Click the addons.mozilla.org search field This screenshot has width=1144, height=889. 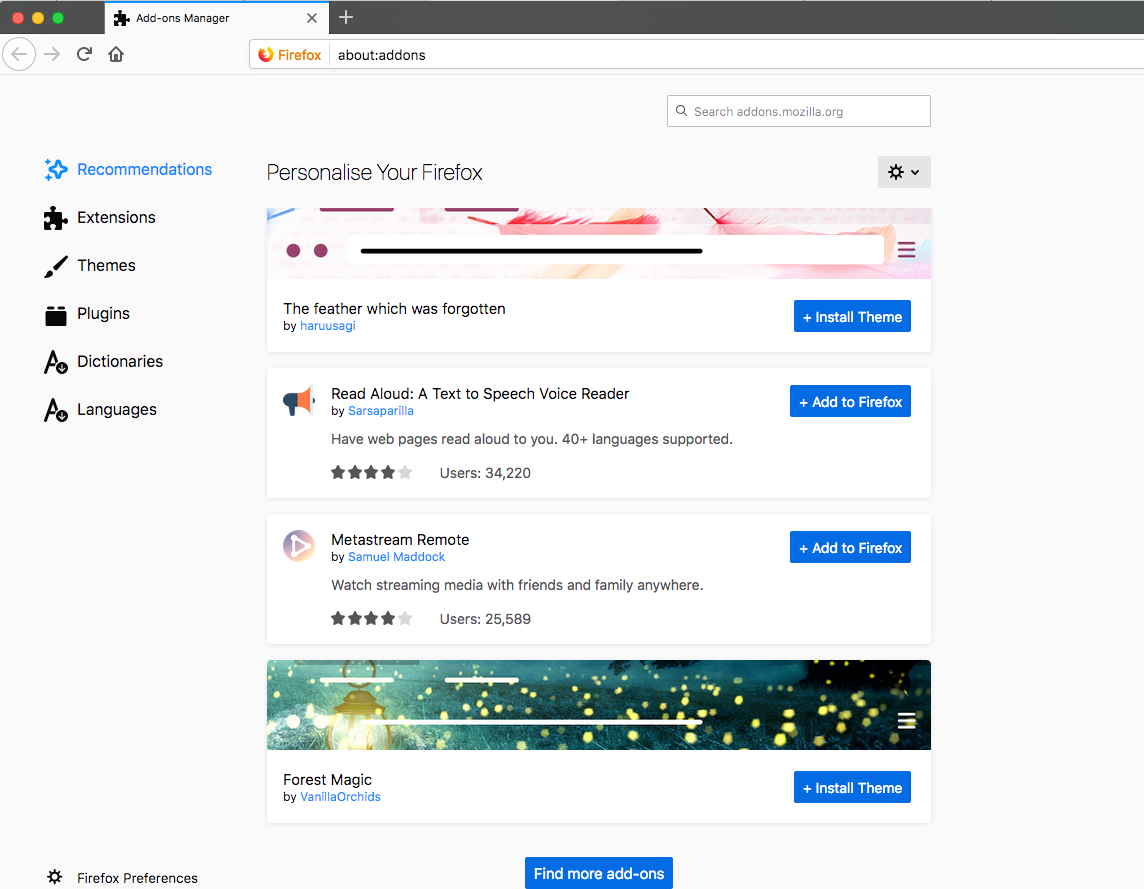tap(798, 110)
